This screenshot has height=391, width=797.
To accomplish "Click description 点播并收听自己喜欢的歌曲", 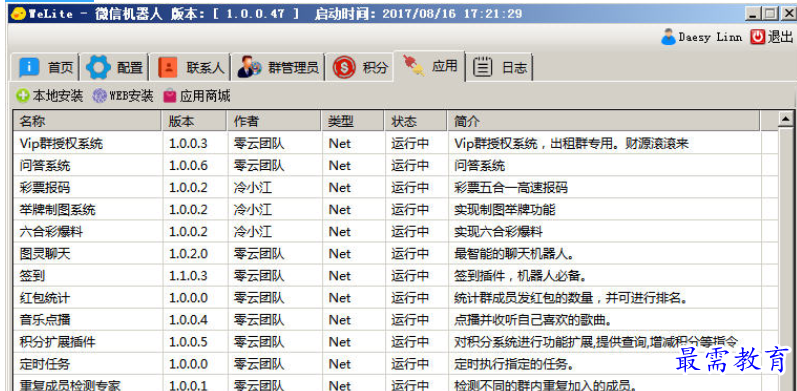I will (532, 320).
